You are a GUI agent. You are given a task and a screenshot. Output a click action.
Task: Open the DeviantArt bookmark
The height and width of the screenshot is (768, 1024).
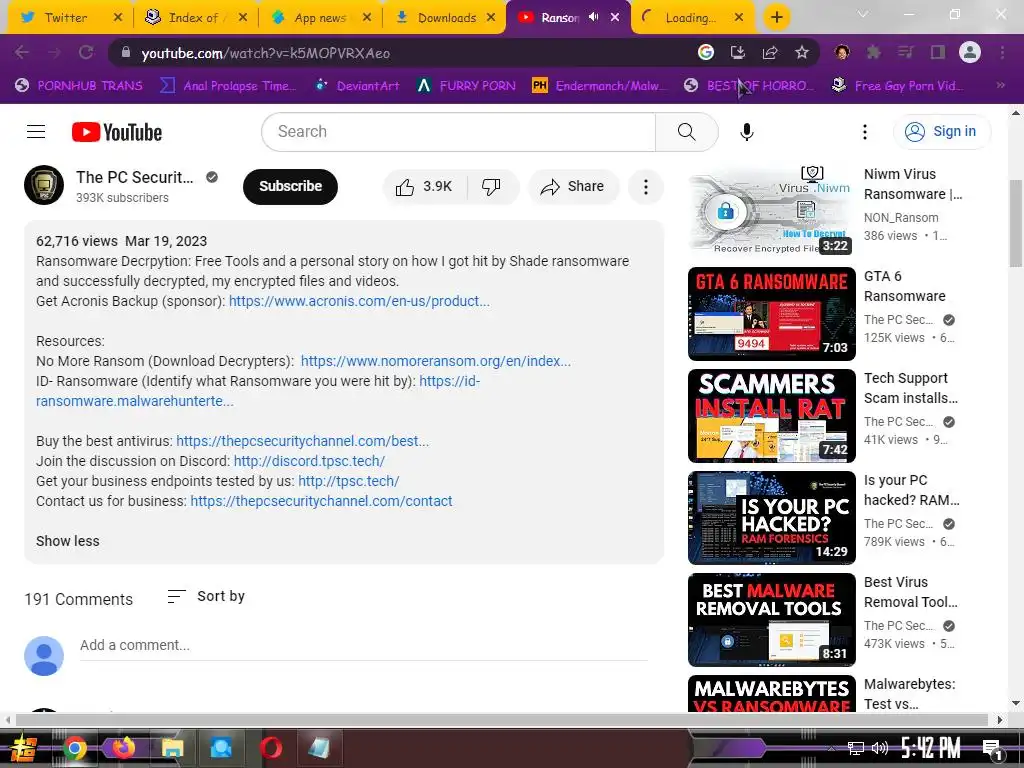point(357,86)
